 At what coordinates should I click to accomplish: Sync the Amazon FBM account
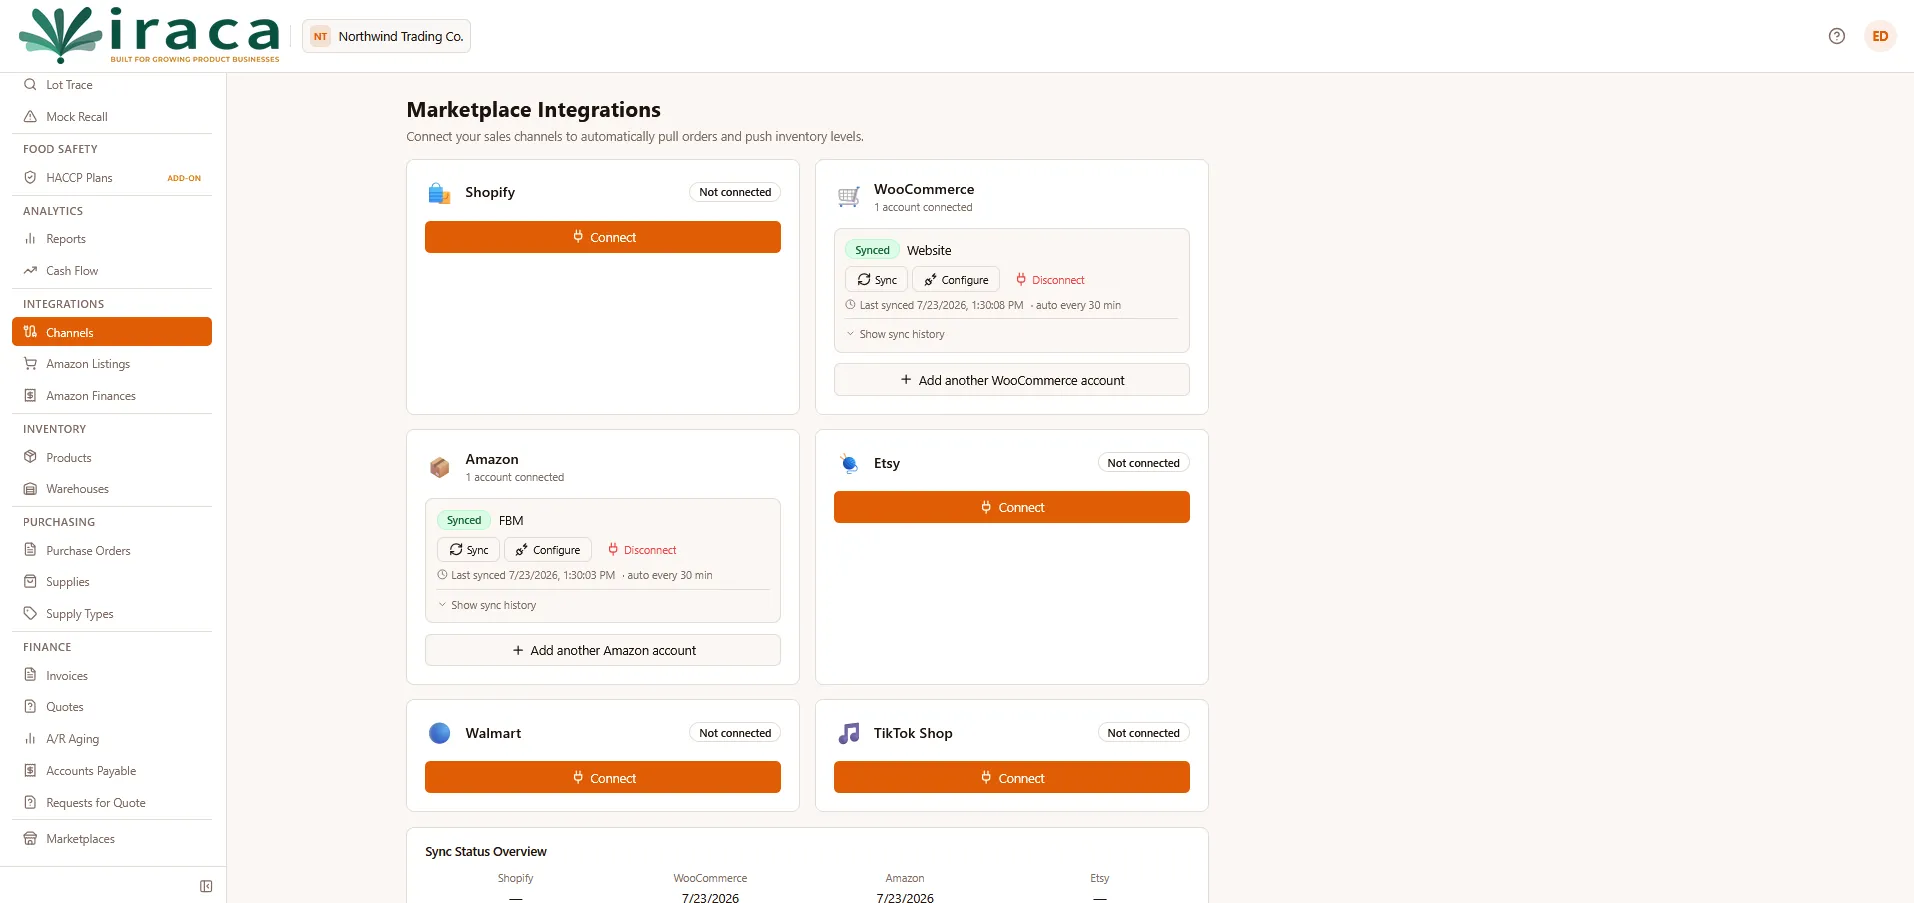[x=468, y=550]
